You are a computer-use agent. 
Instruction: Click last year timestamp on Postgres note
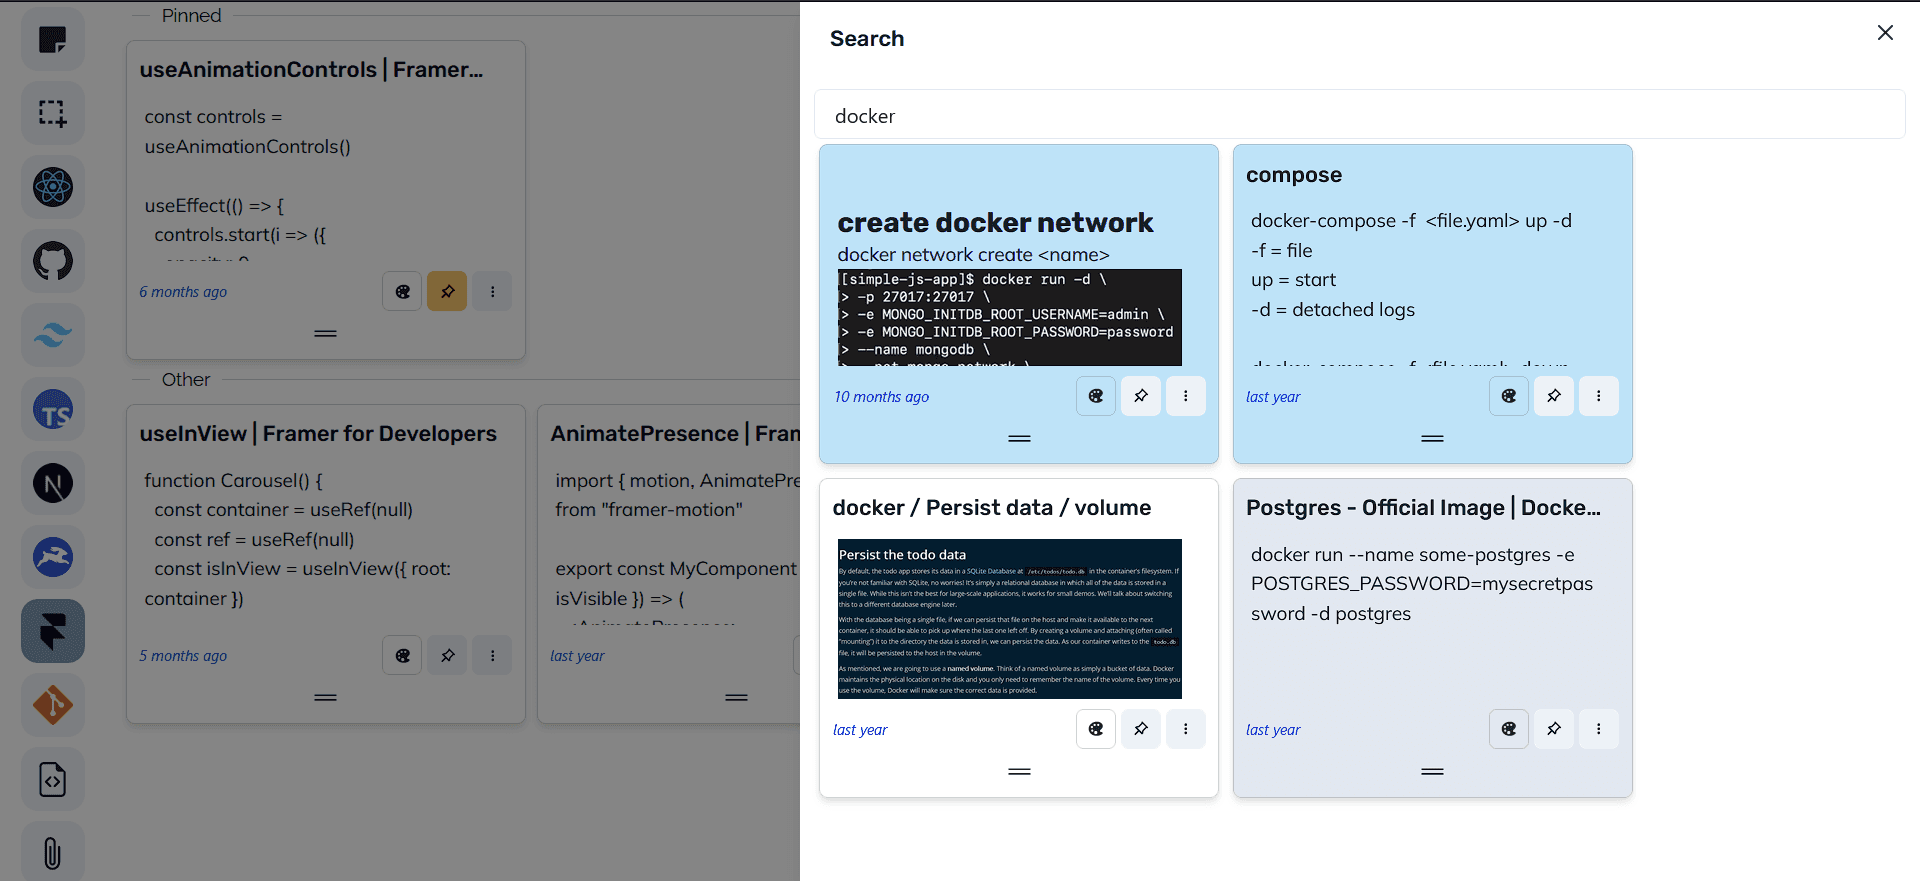[1273, 730]
